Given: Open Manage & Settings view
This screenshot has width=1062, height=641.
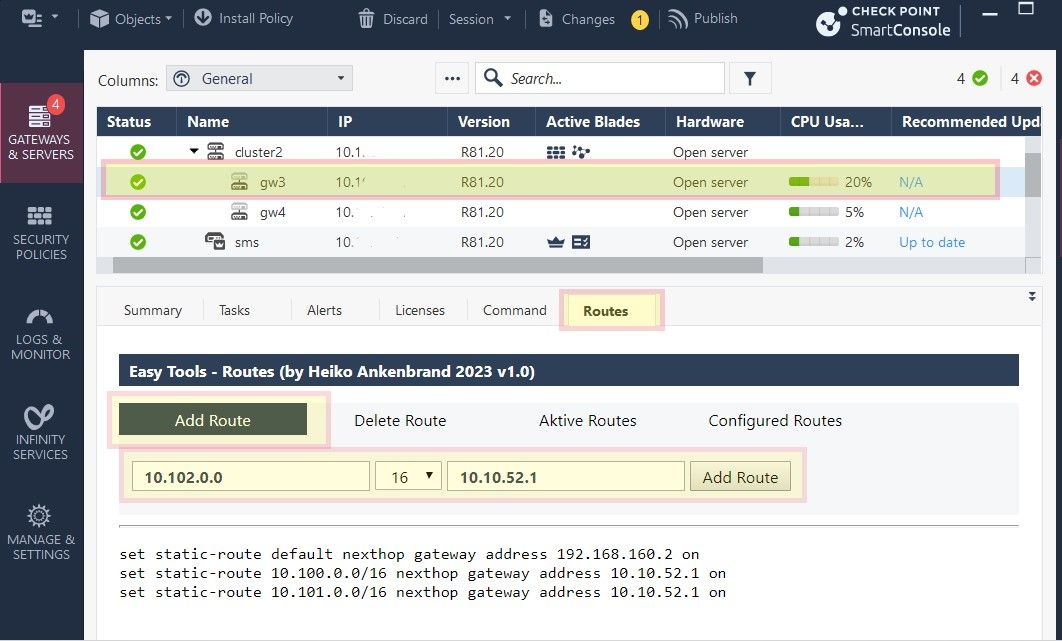Looking at the screenshot, I should (40, 532).
